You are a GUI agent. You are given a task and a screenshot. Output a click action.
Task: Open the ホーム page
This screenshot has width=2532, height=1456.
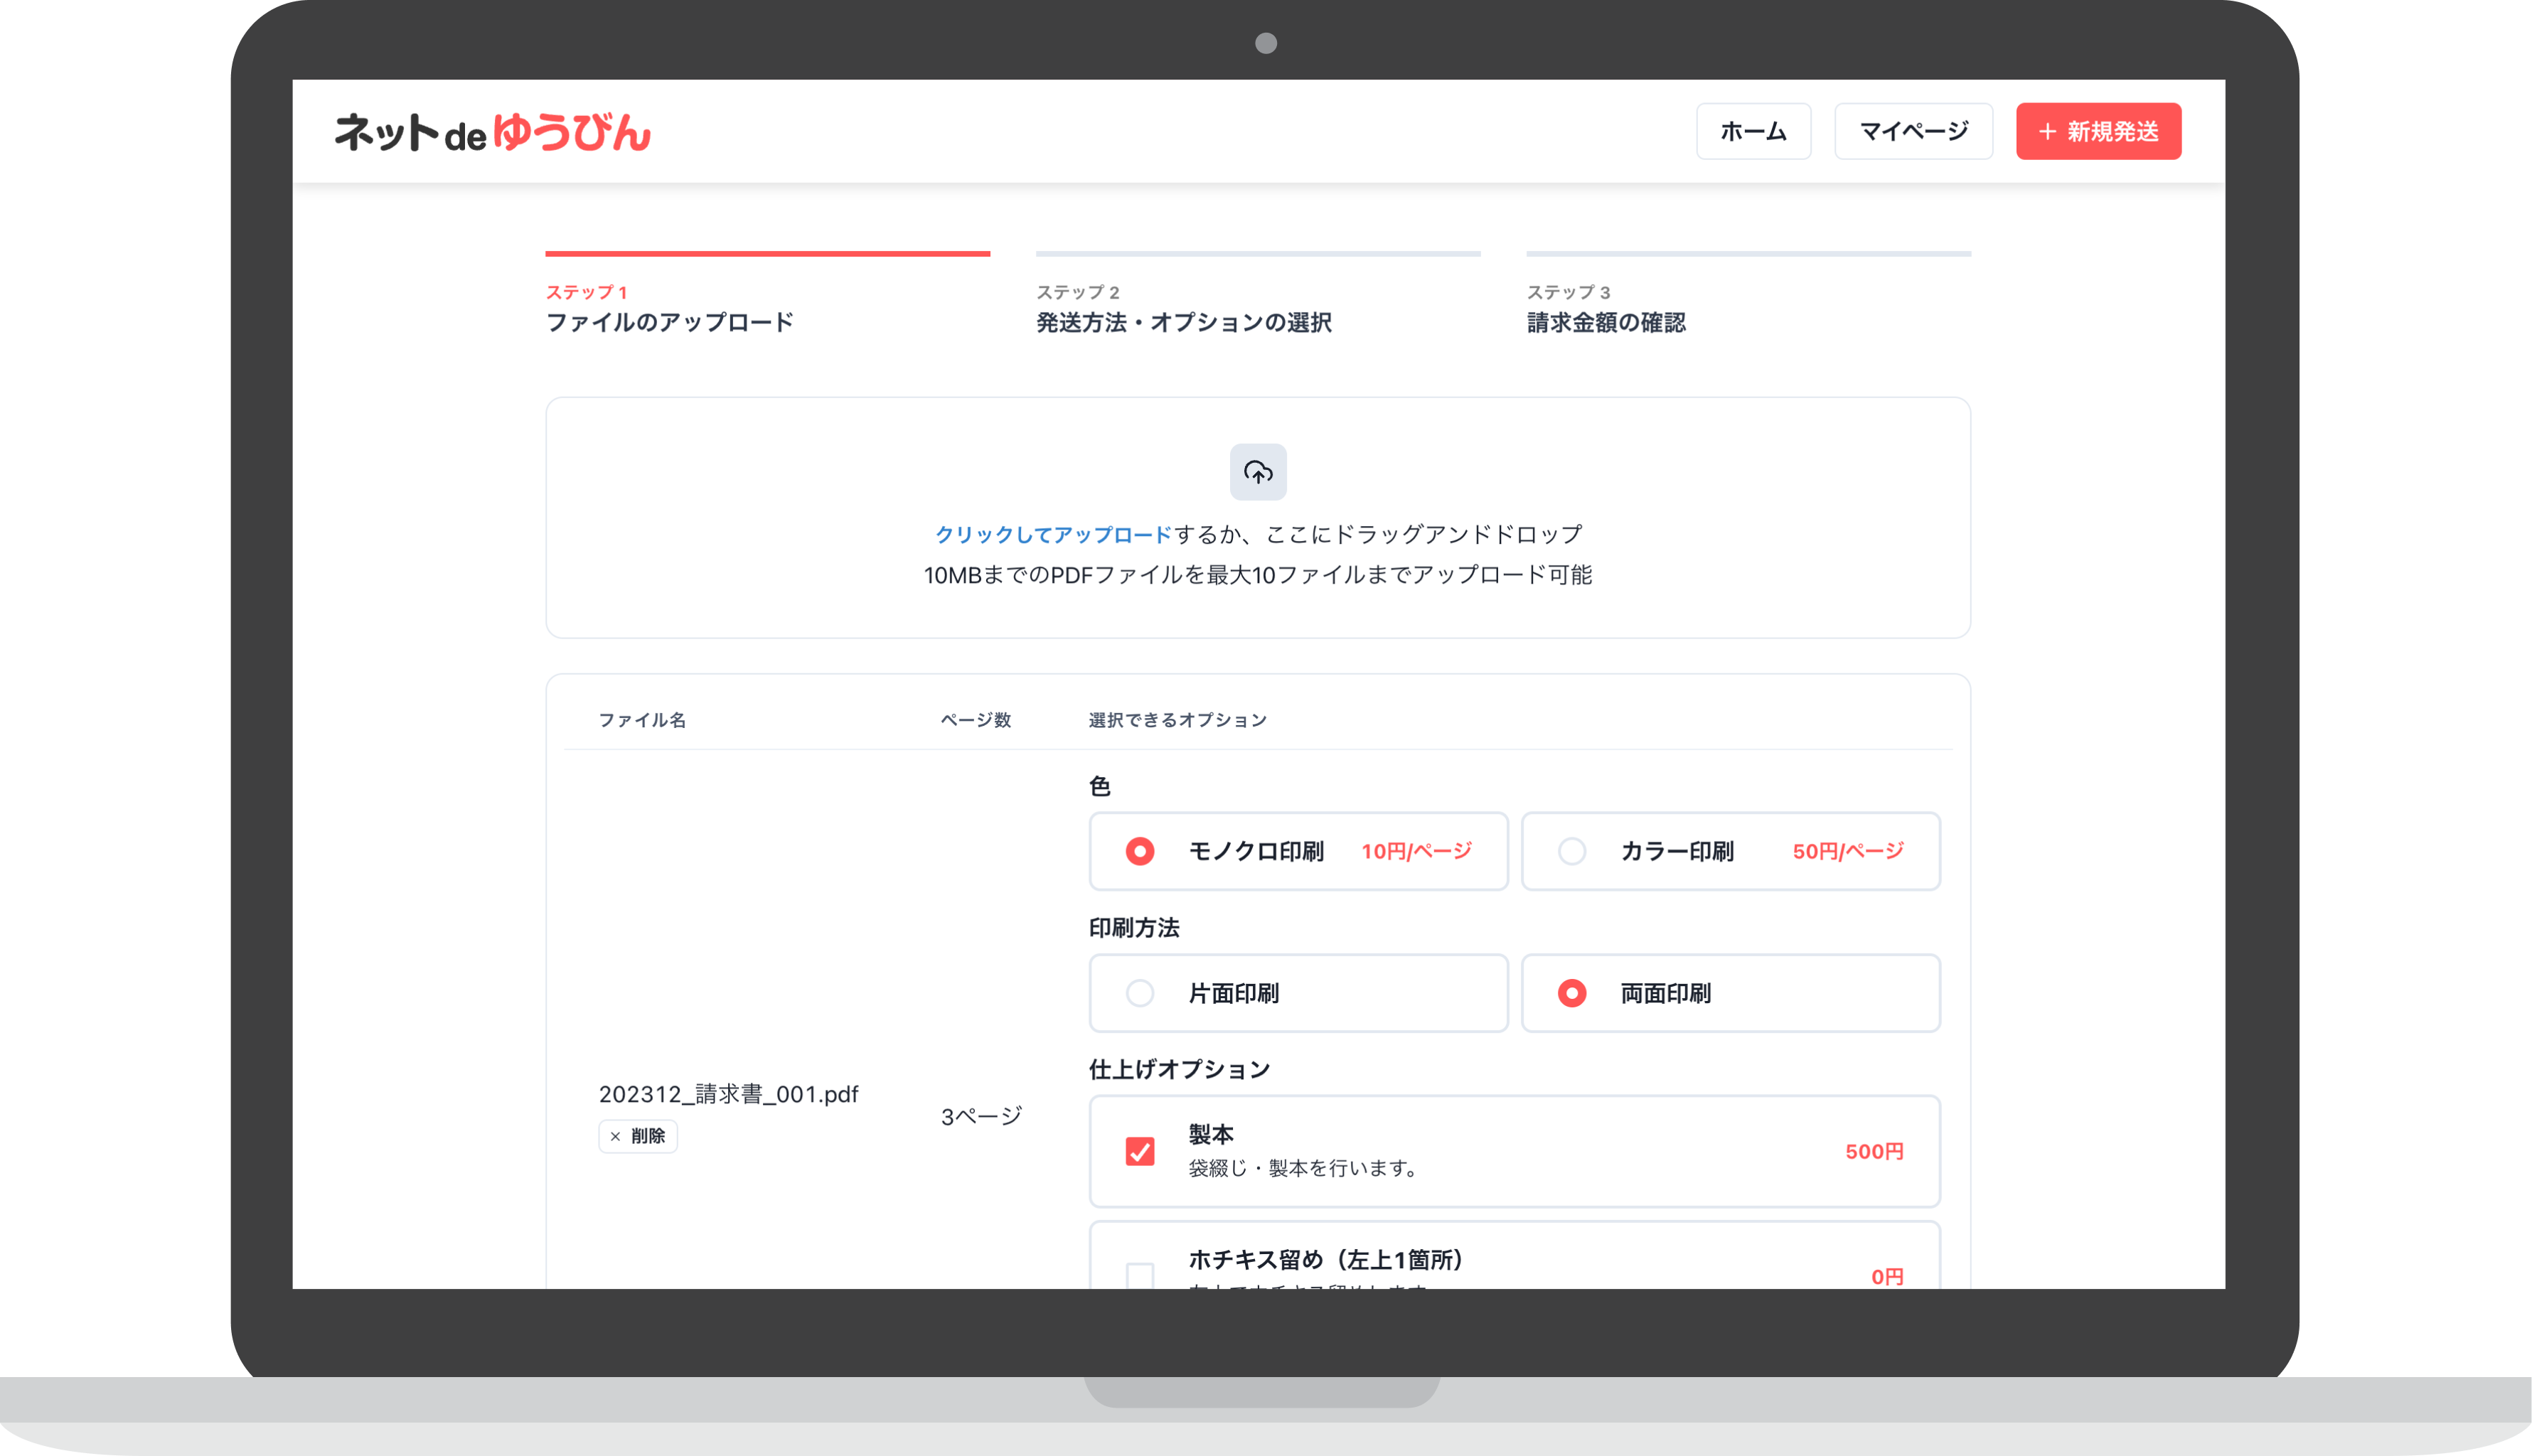(1753, 131)
